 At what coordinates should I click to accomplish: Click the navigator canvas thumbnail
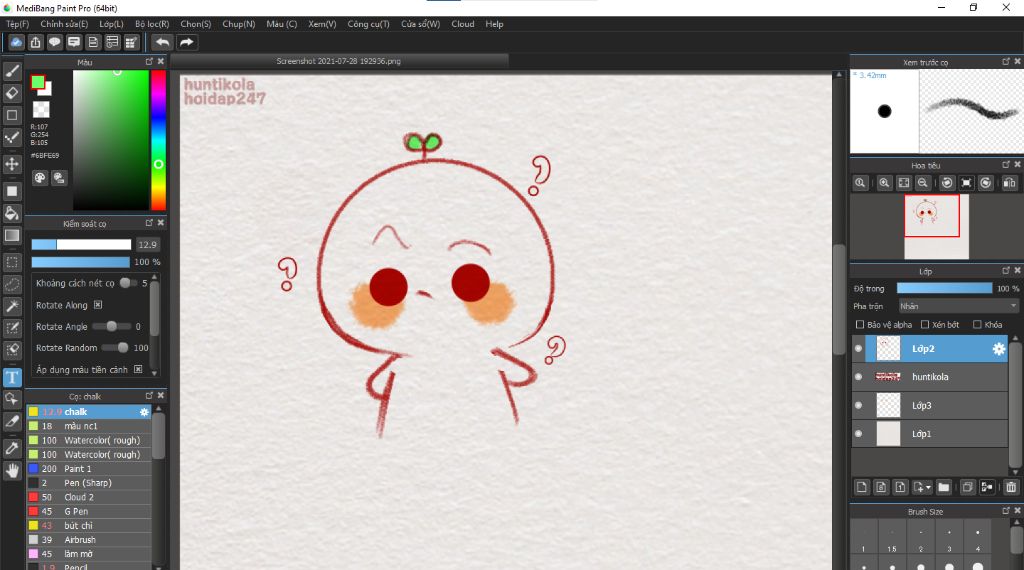pos(936,227)
